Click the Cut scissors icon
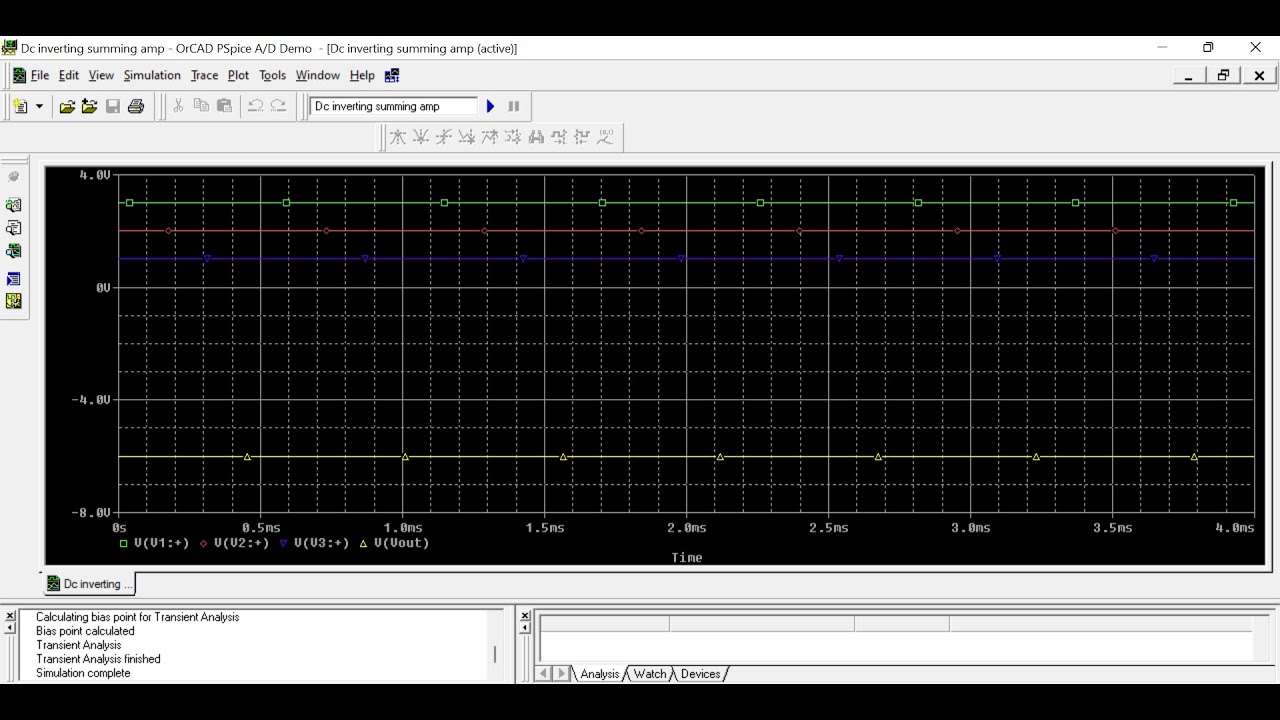The image size is (1280, 720). (178, 106)
